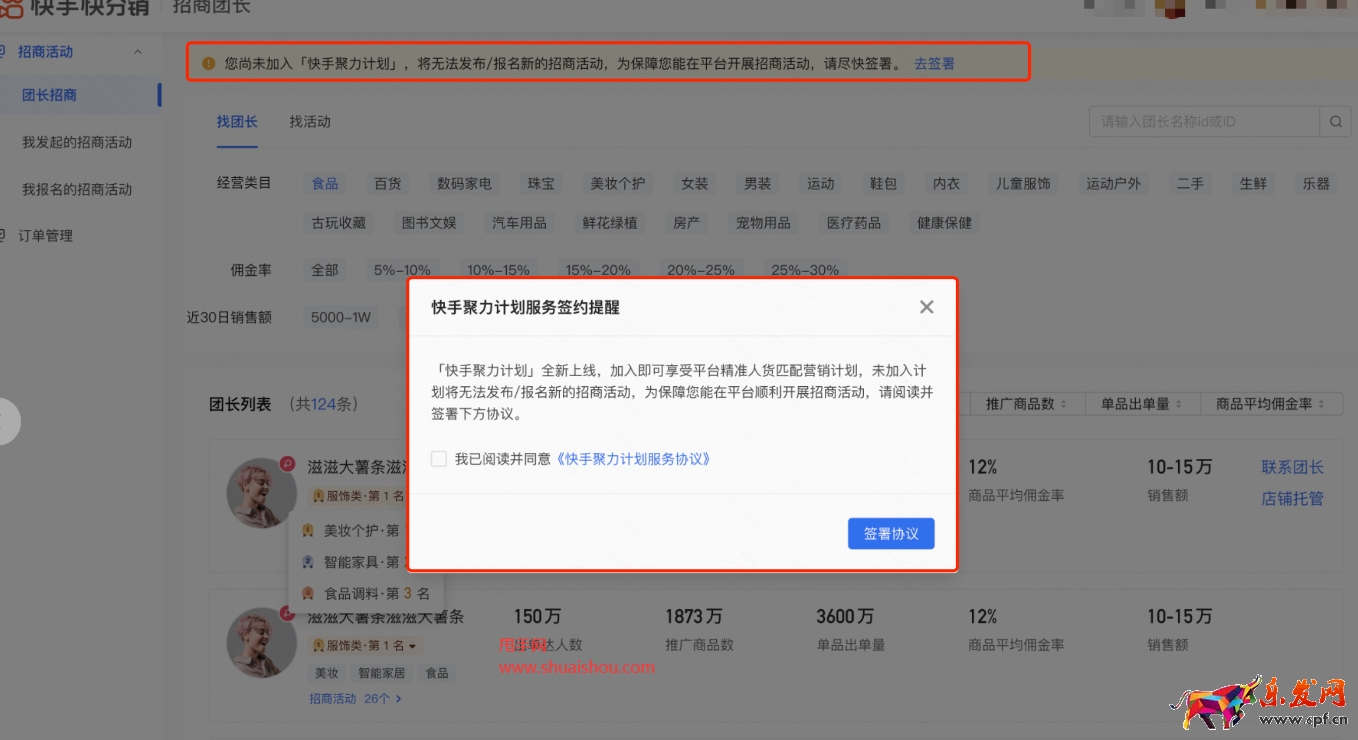Choose the 运动户外 category filter

[1114, 184]
